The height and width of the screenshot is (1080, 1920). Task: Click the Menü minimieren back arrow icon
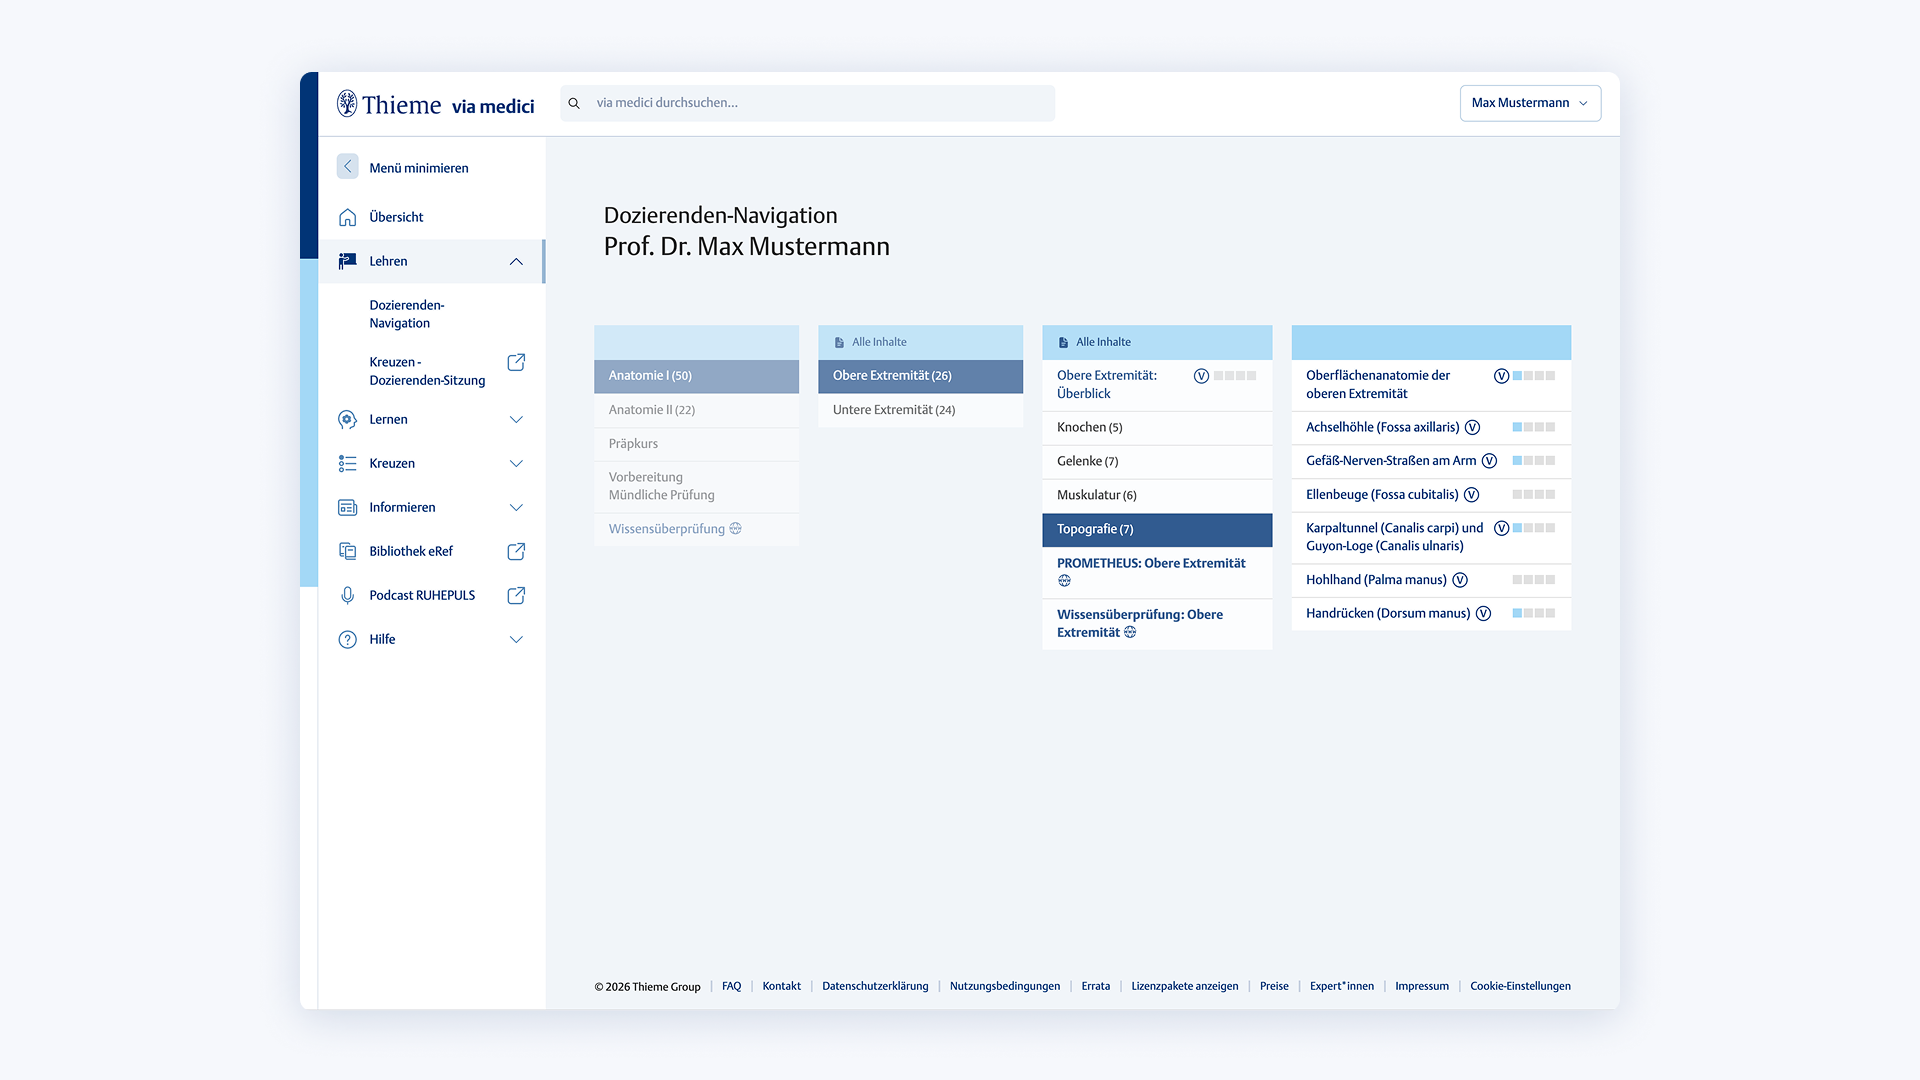click(x=347, y=167)
